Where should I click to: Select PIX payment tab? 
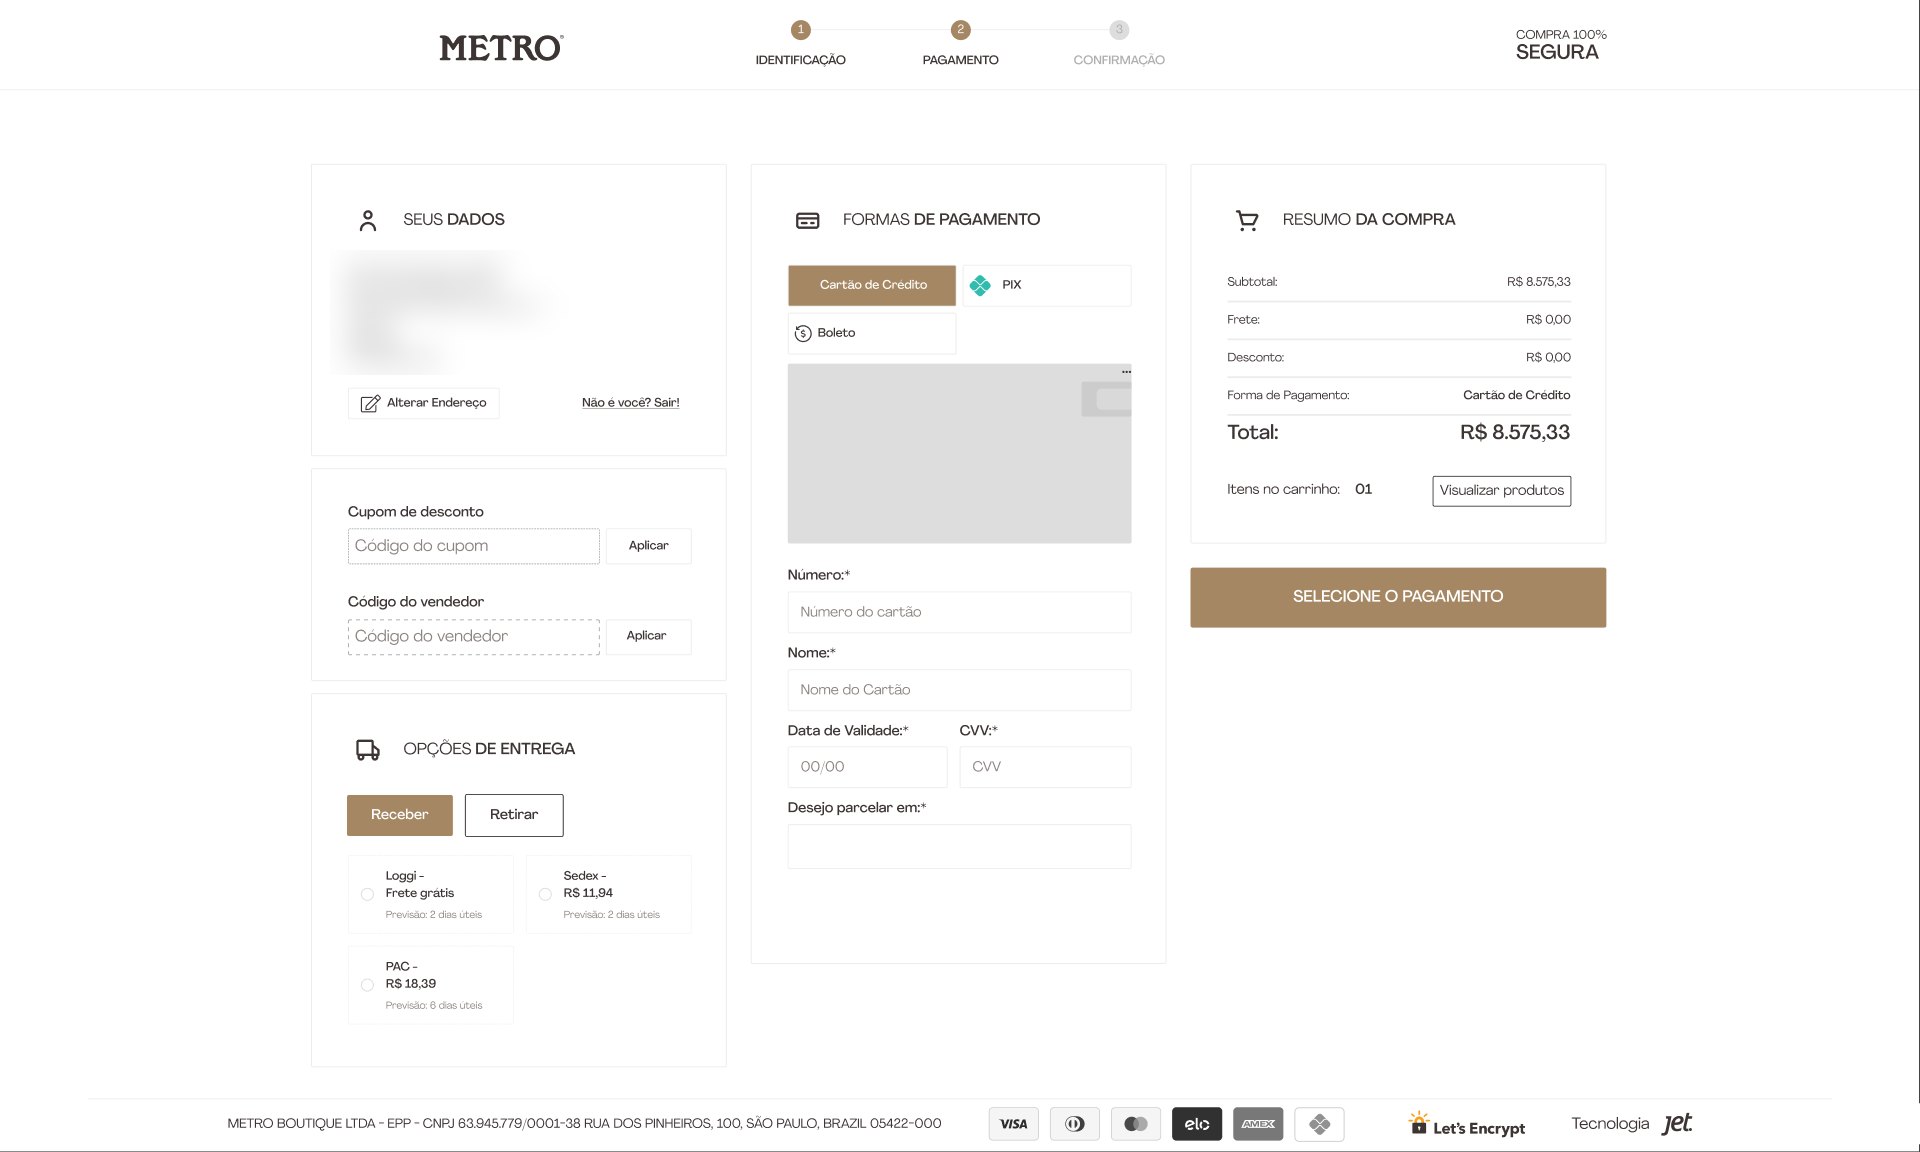click(x=1047, y=285)
